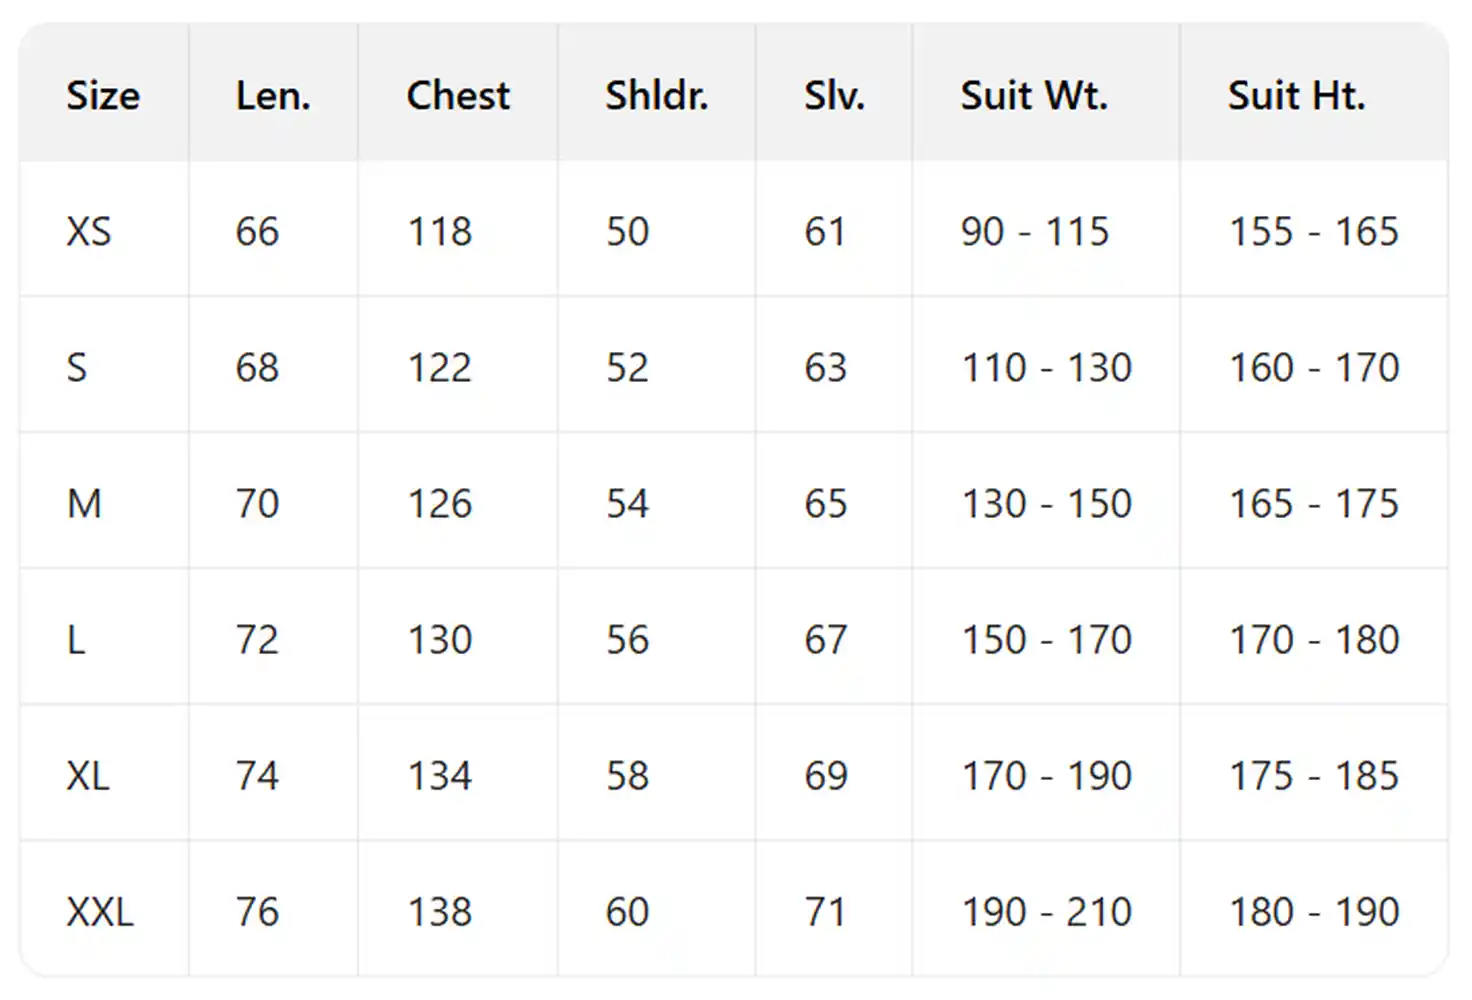Select the suit weight cell 90 - 115
This screenshot has height=1000, width=1472.
click(1035, 232)
